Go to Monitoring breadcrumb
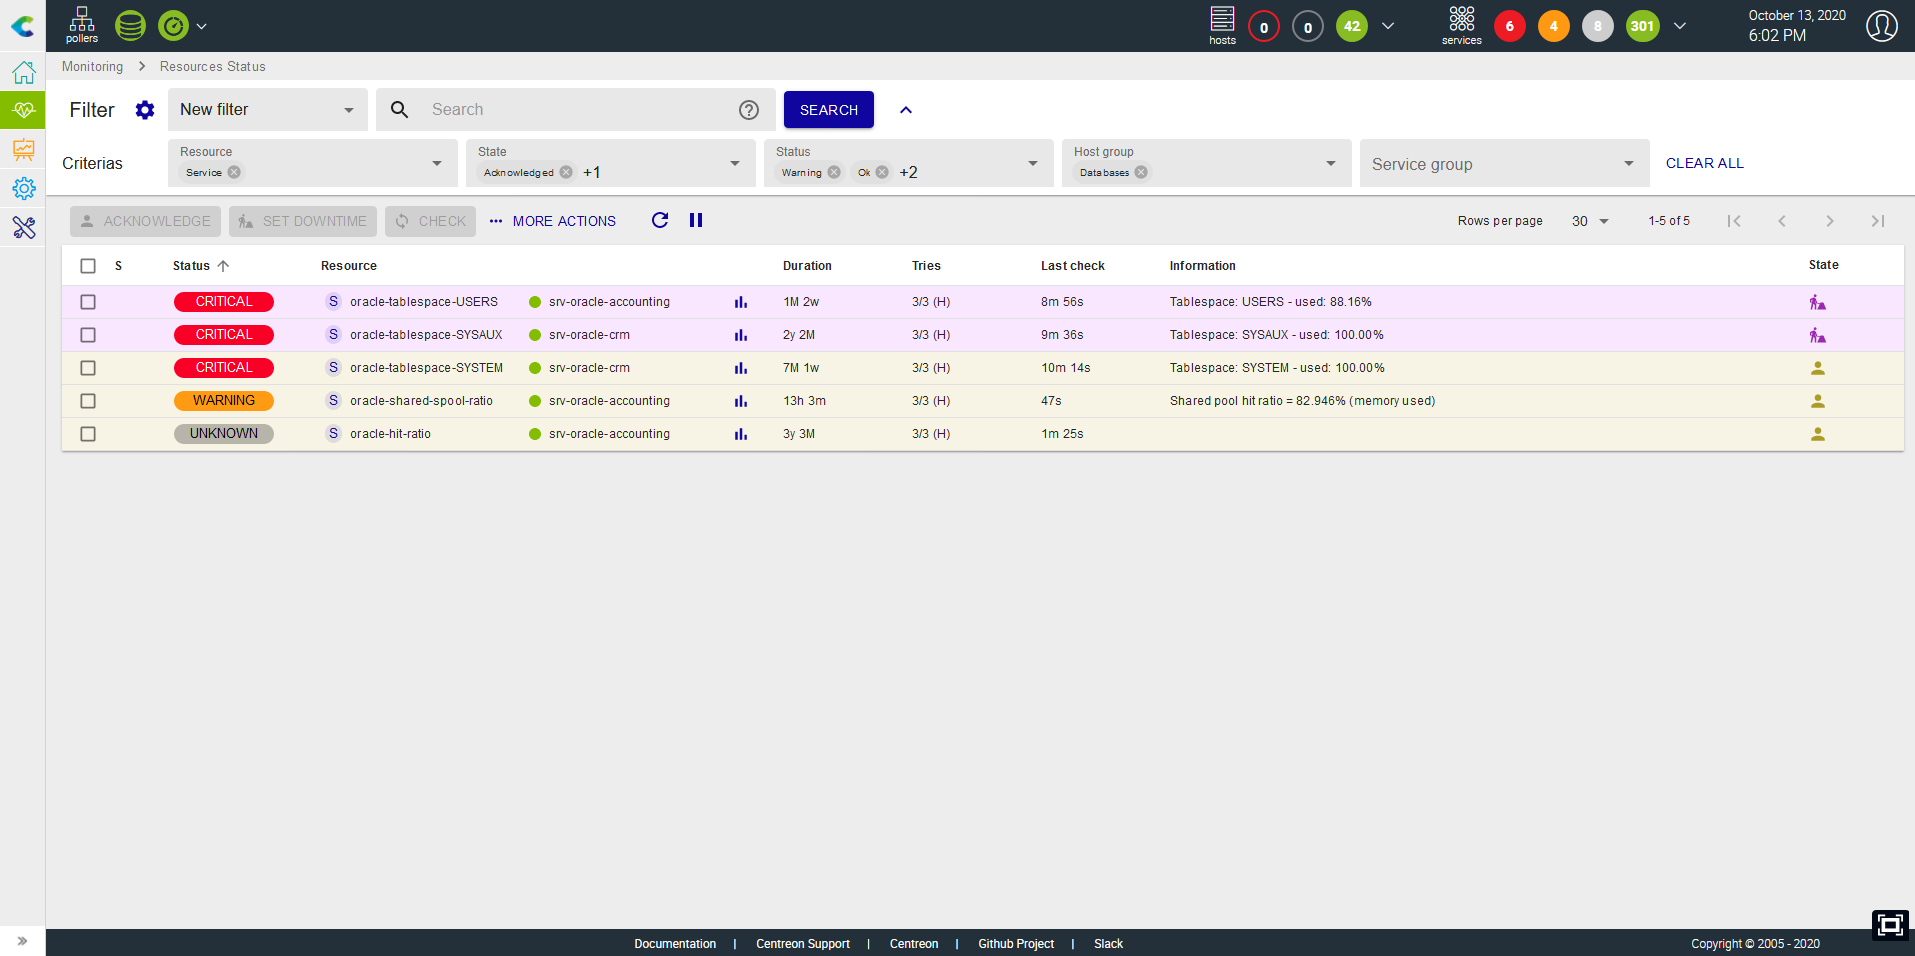This screenshot has width=1915, height=956. (92, 67)
